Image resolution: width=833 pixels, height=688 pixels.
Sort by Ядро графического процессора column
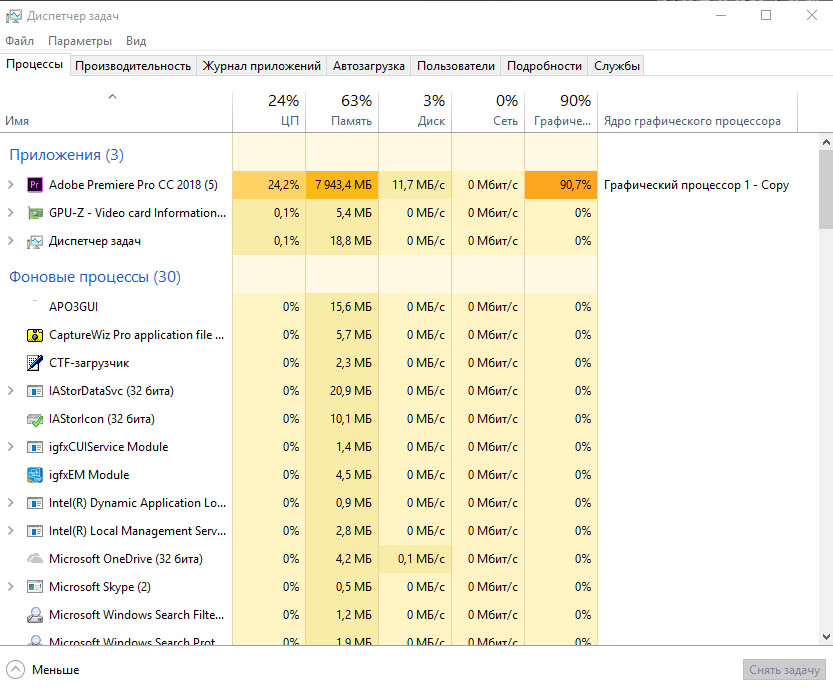click(698, 111)
